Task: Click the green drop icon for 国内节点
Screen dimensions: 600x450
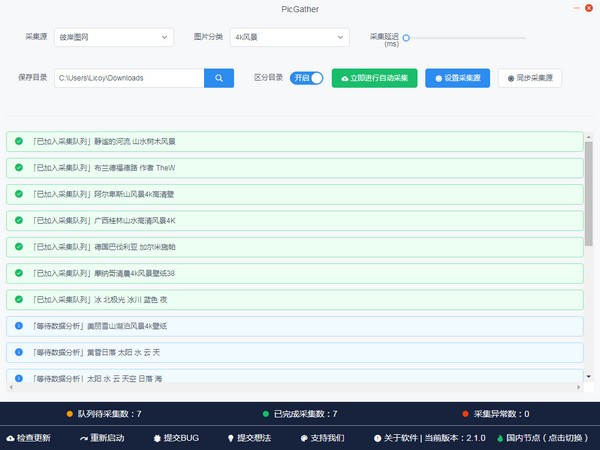Action: (500, 439)
